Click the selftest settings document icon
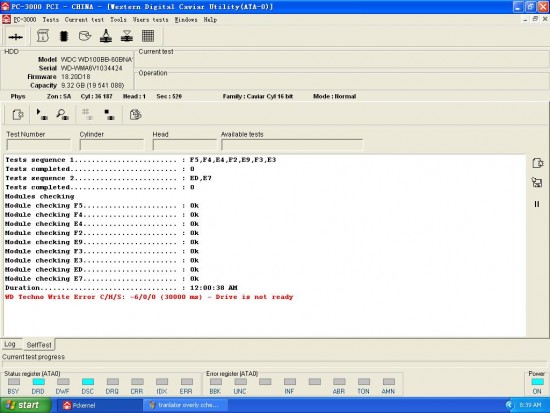Screen dimensions: 550x413 click(x=18, y=115)
